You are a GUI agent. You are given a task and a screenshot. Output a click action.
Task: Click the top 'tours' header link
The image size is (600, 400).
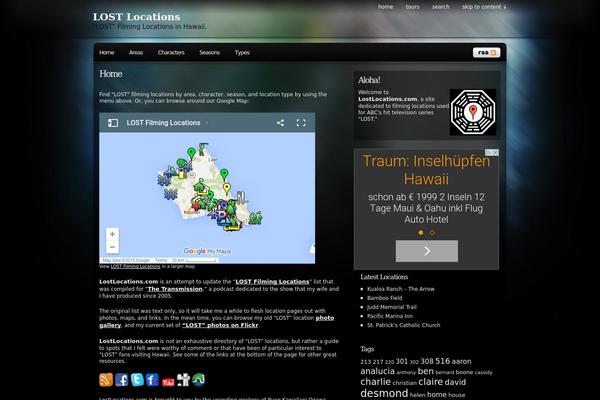412,7
